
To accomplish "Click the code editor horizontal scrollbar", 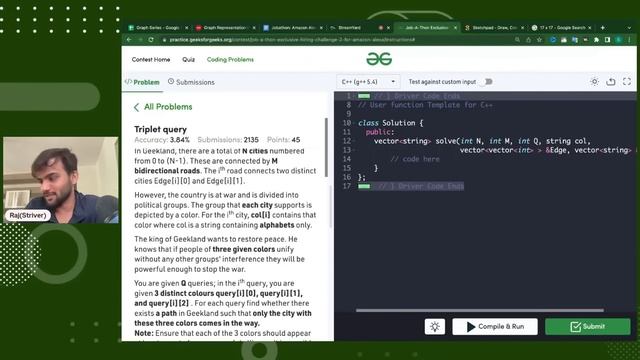I will (x=480, y=310).
